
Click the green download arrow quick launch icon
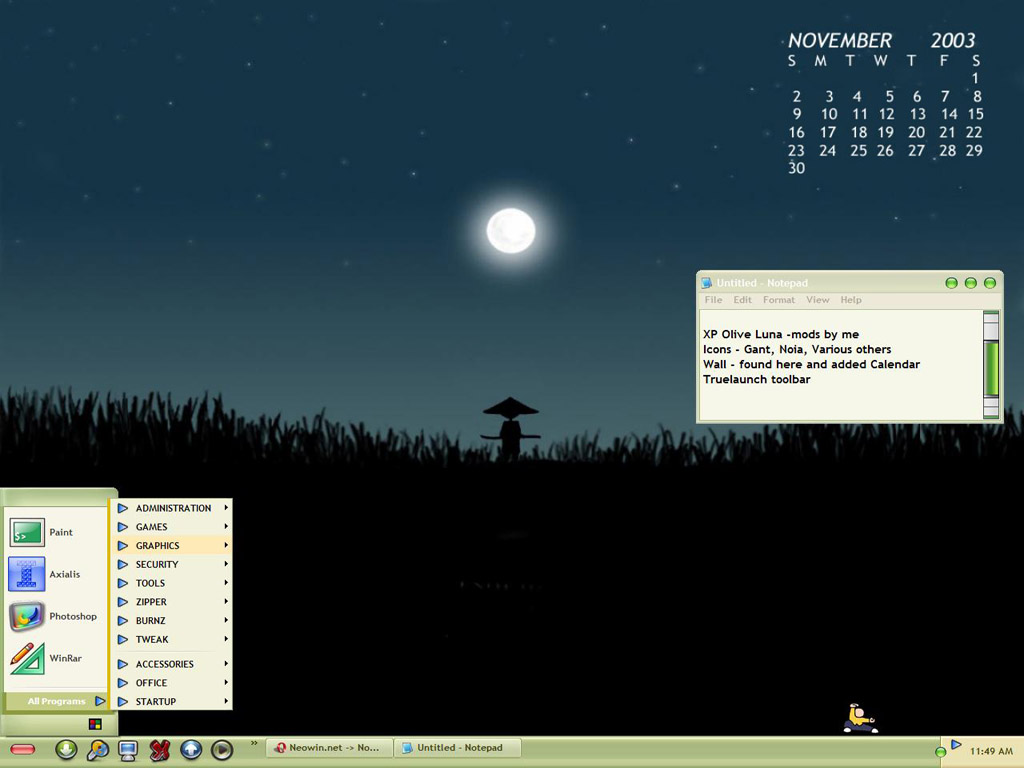click(x=66, y=749)
